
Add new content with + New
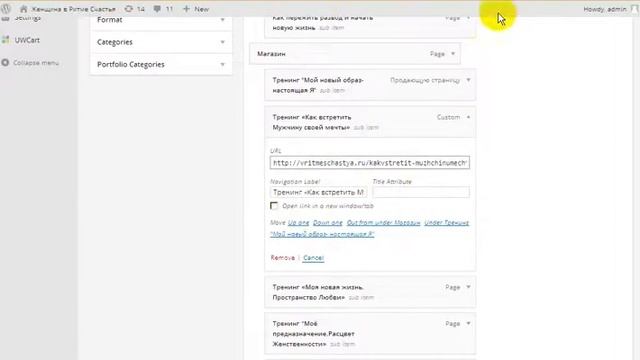click(196, 9)
